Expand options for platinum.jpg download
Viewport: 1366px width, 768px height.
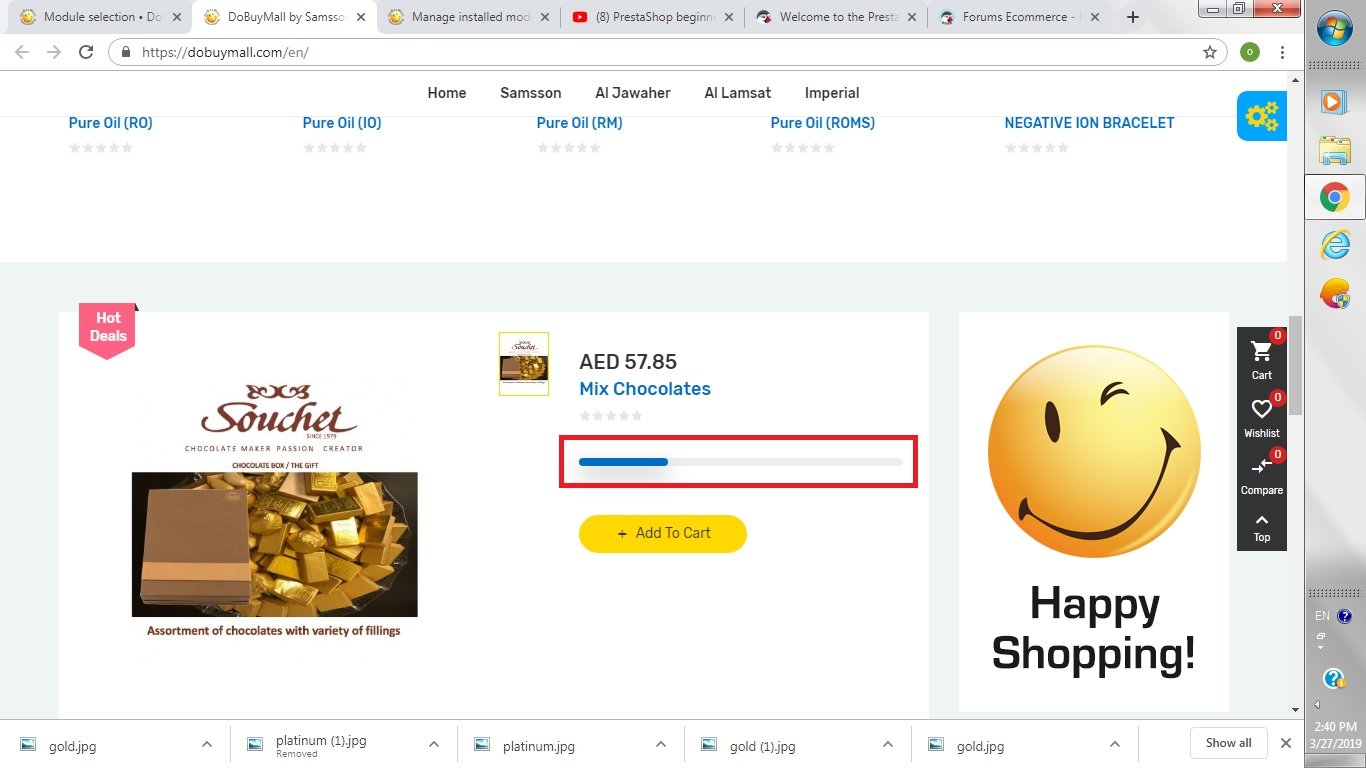coord(661,744)
